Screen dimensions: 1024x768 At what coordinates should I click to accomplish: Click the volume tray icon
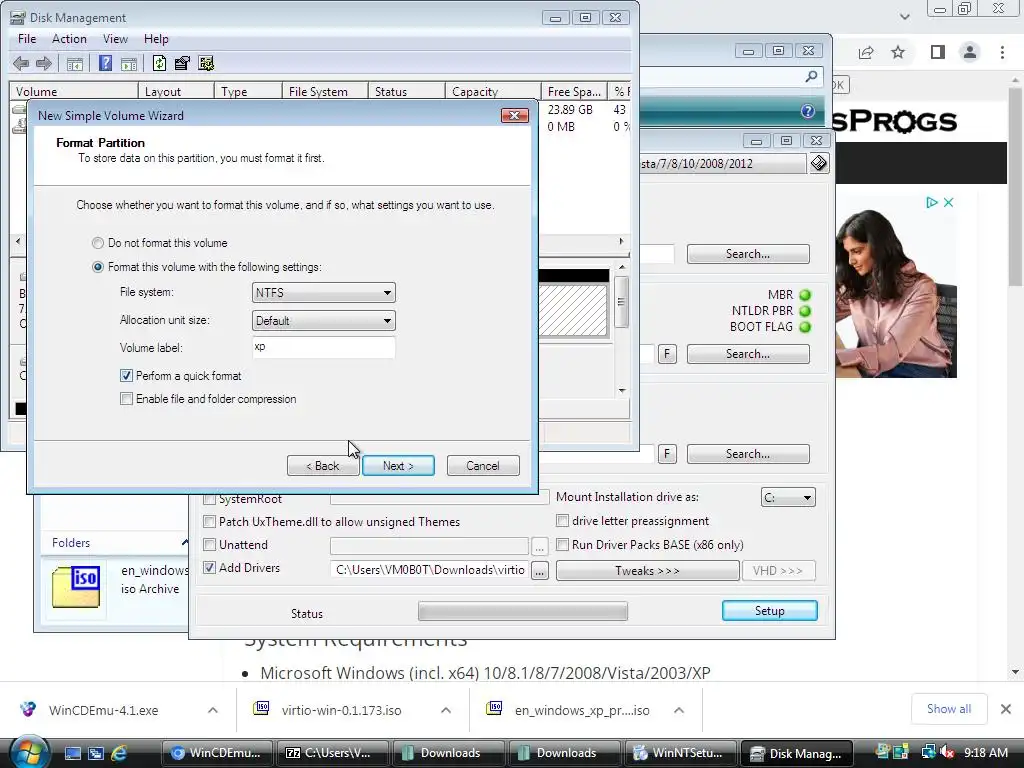[x=946, y=753]
